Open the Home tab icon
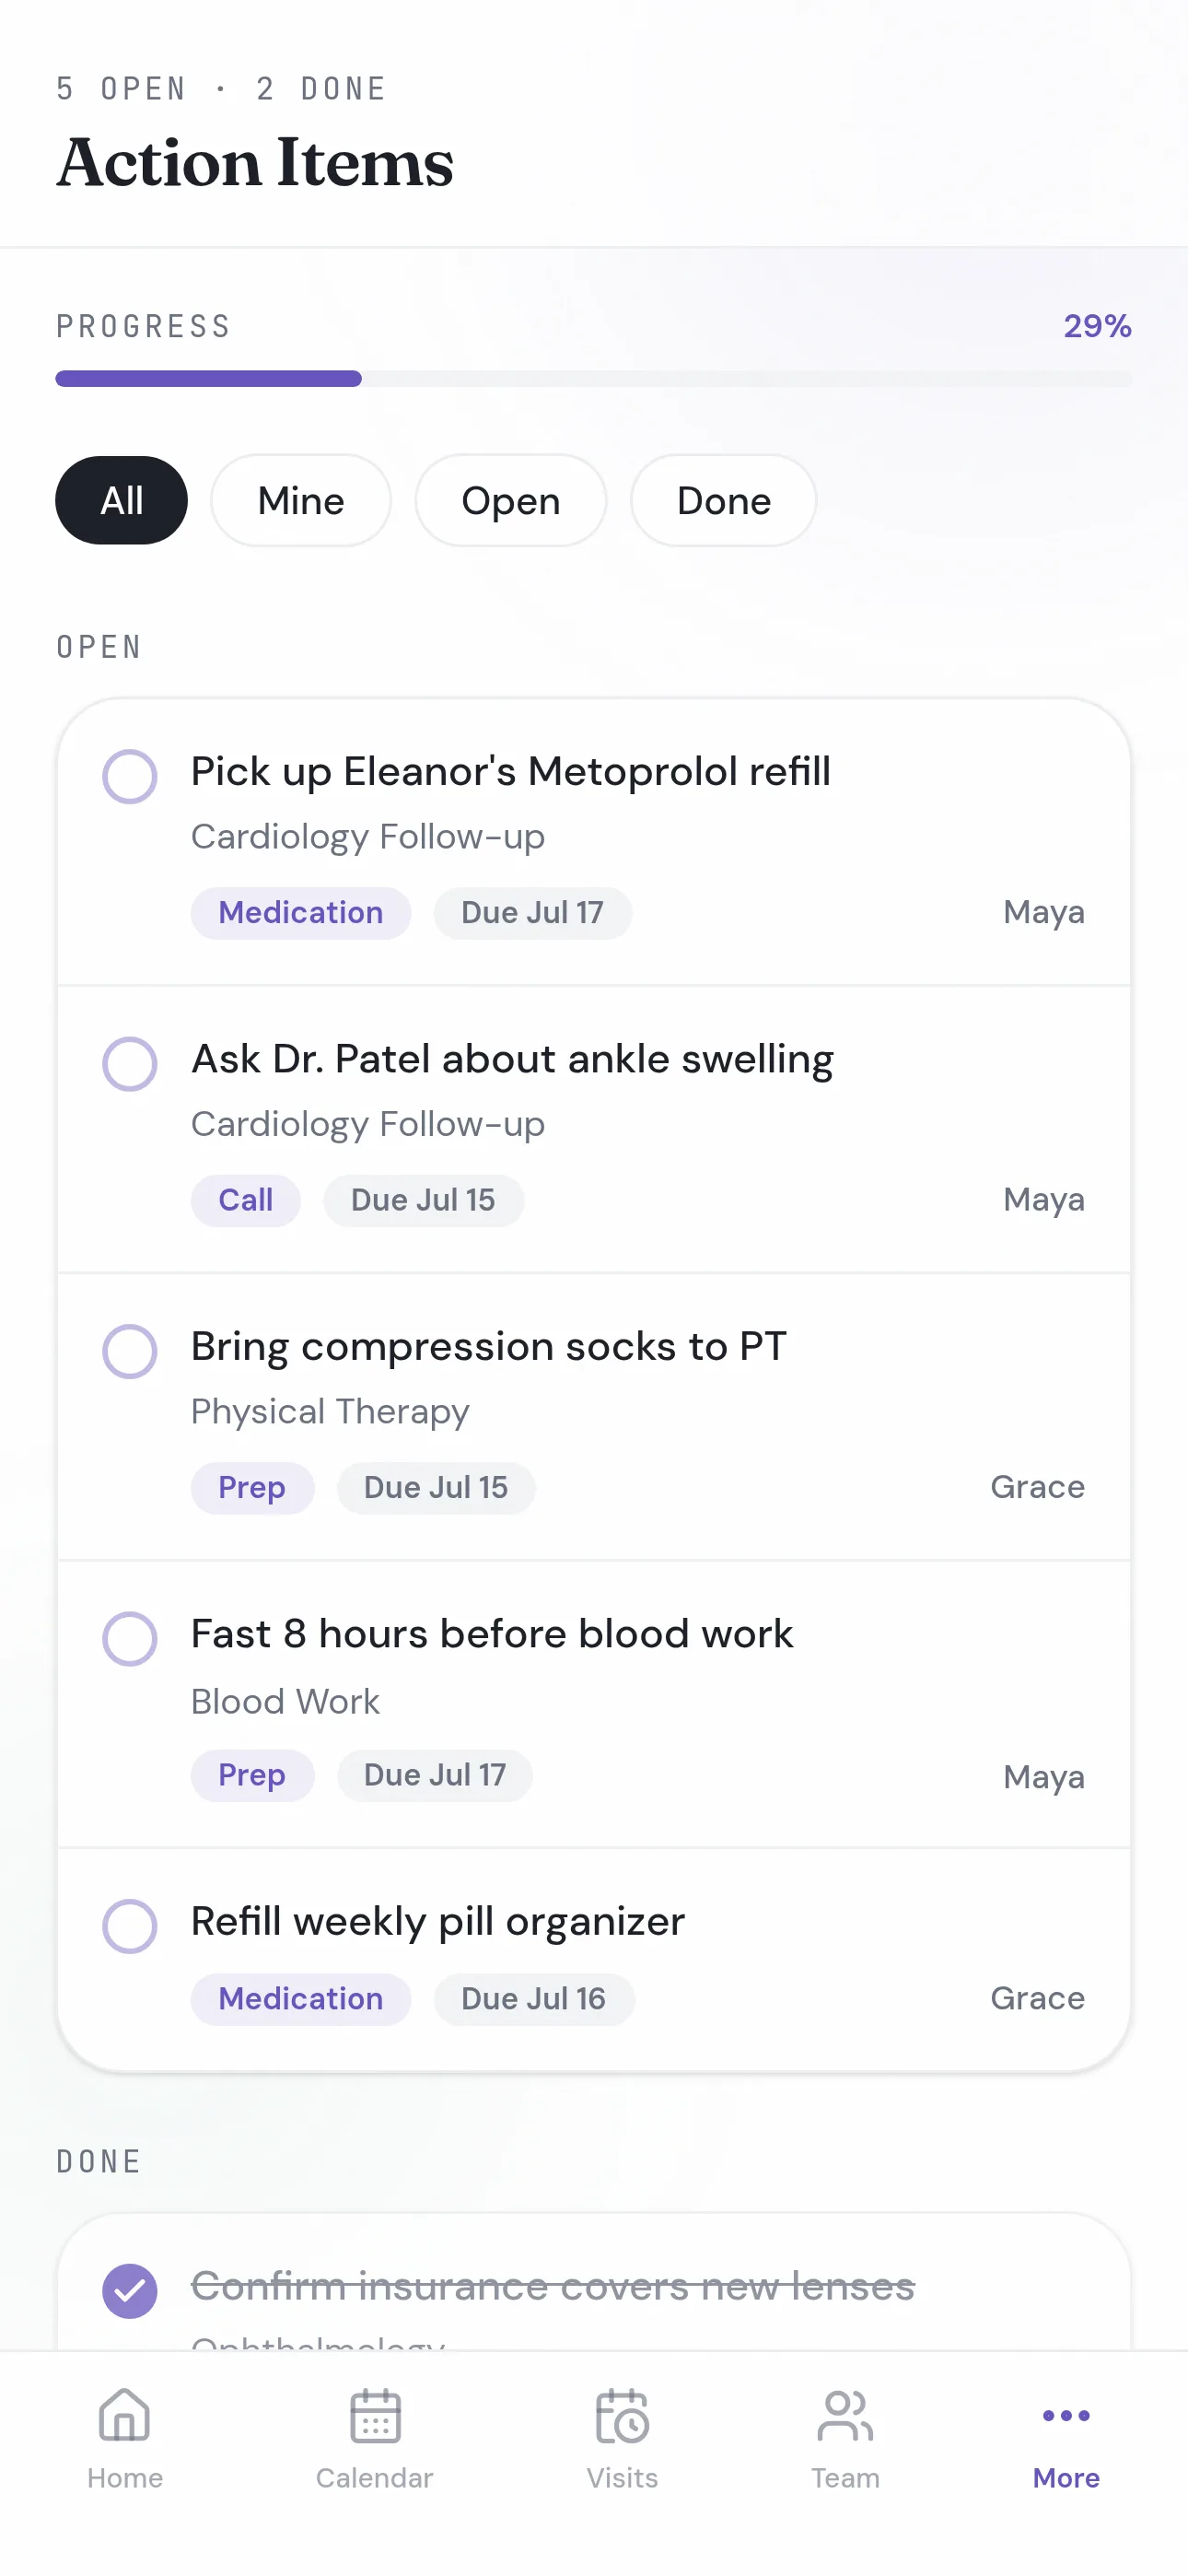The image size is (1188, 2576). coord(124,2415)
